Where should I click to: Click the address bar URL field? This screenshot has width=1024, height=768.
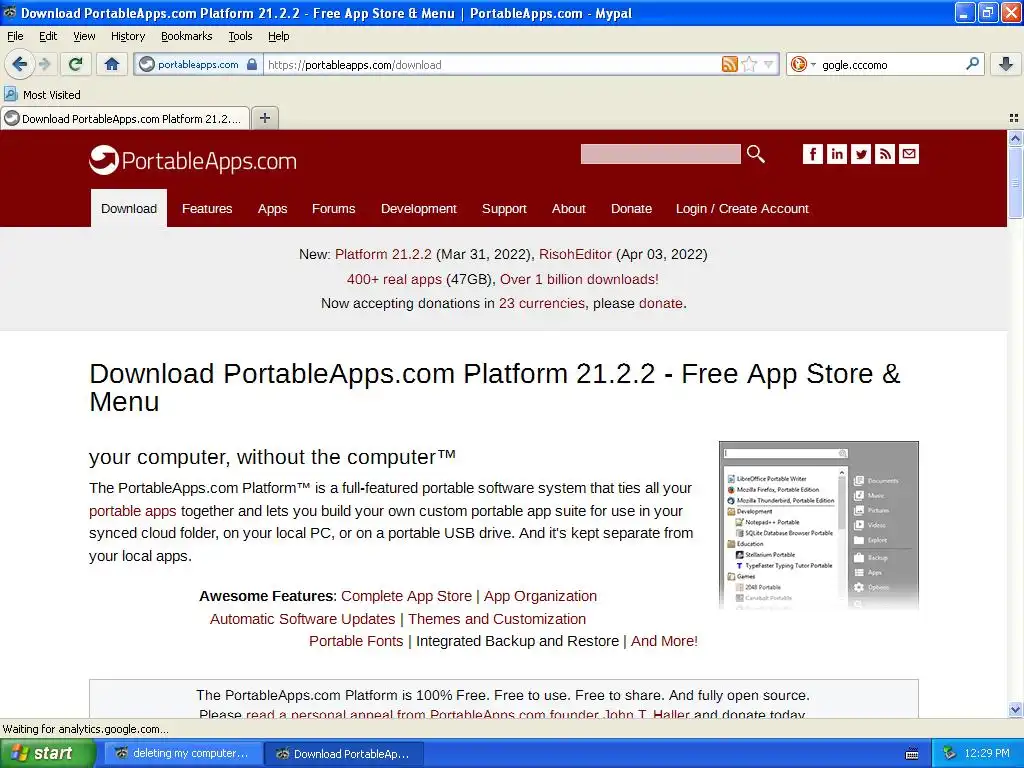[490, 65]
